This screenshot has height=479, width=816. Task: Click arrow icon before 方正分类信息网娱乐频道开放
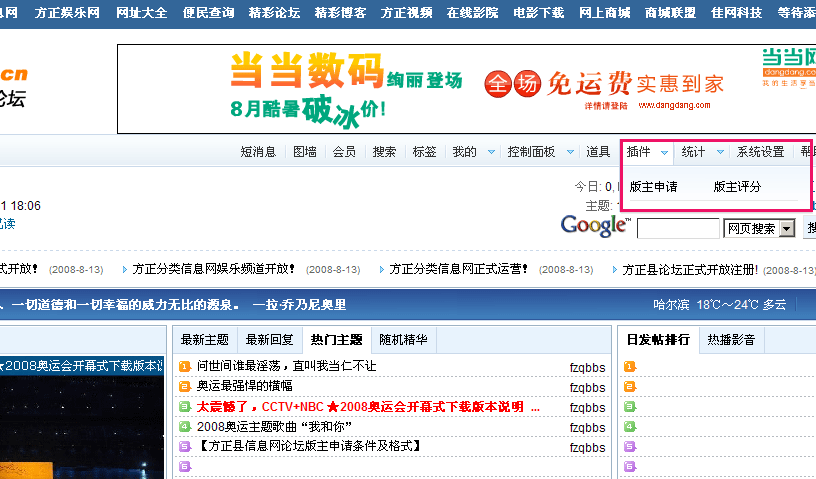coord(124,270)
